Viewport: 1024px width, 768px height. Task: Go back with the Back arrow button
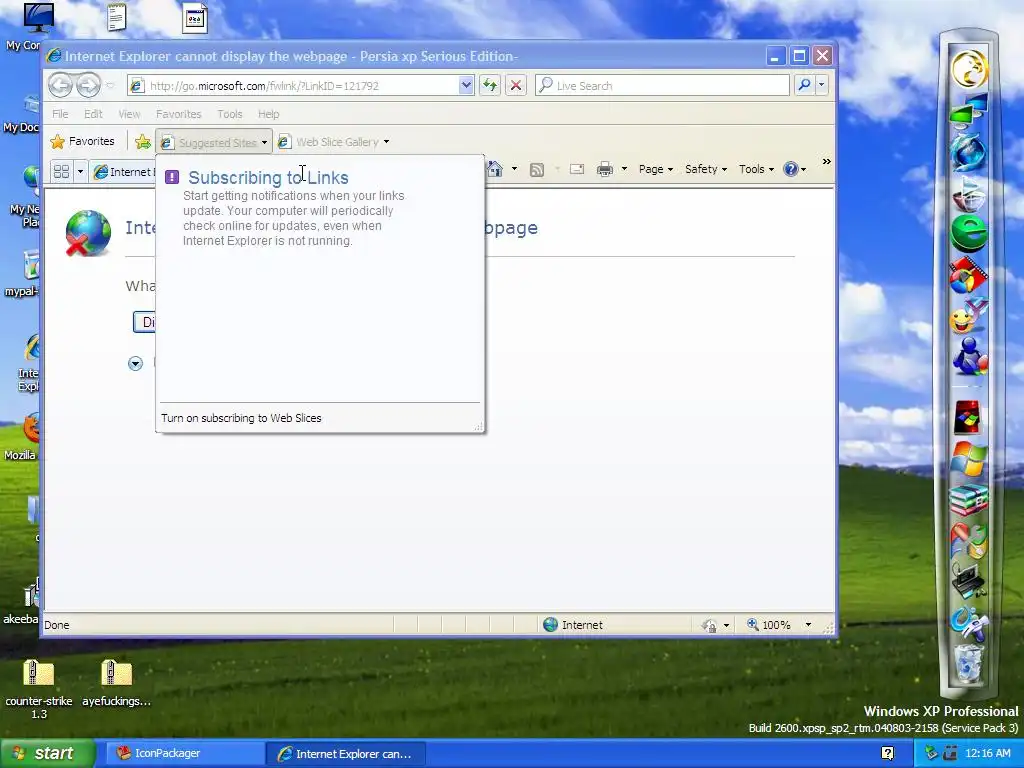tap(60, 85)
